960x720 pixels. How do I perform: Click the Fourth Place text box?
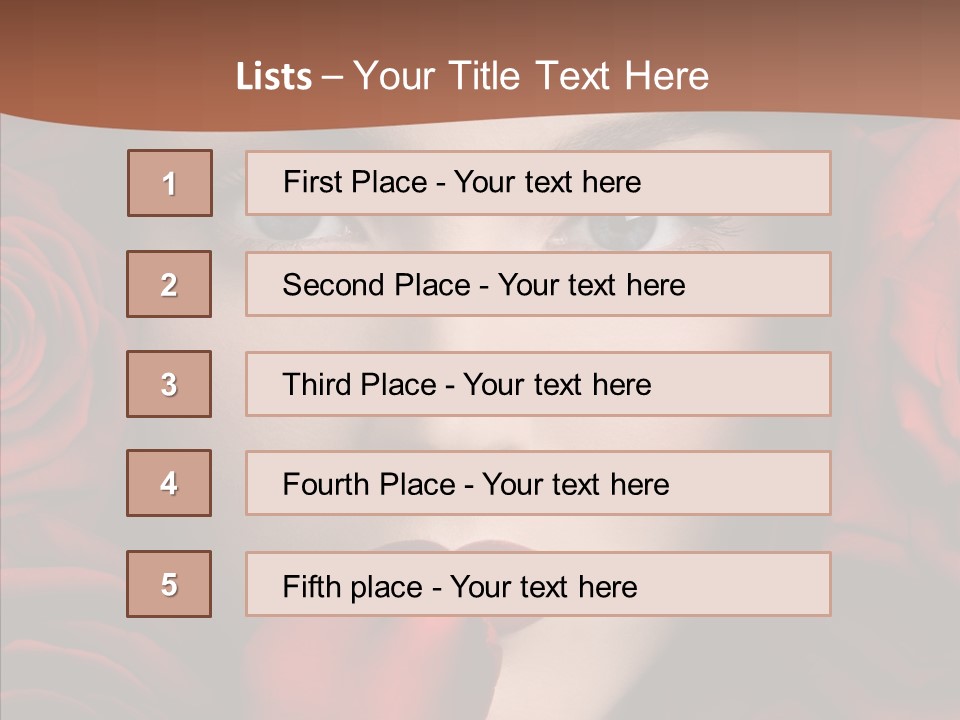pyautogui.click(x=538, y=483)
